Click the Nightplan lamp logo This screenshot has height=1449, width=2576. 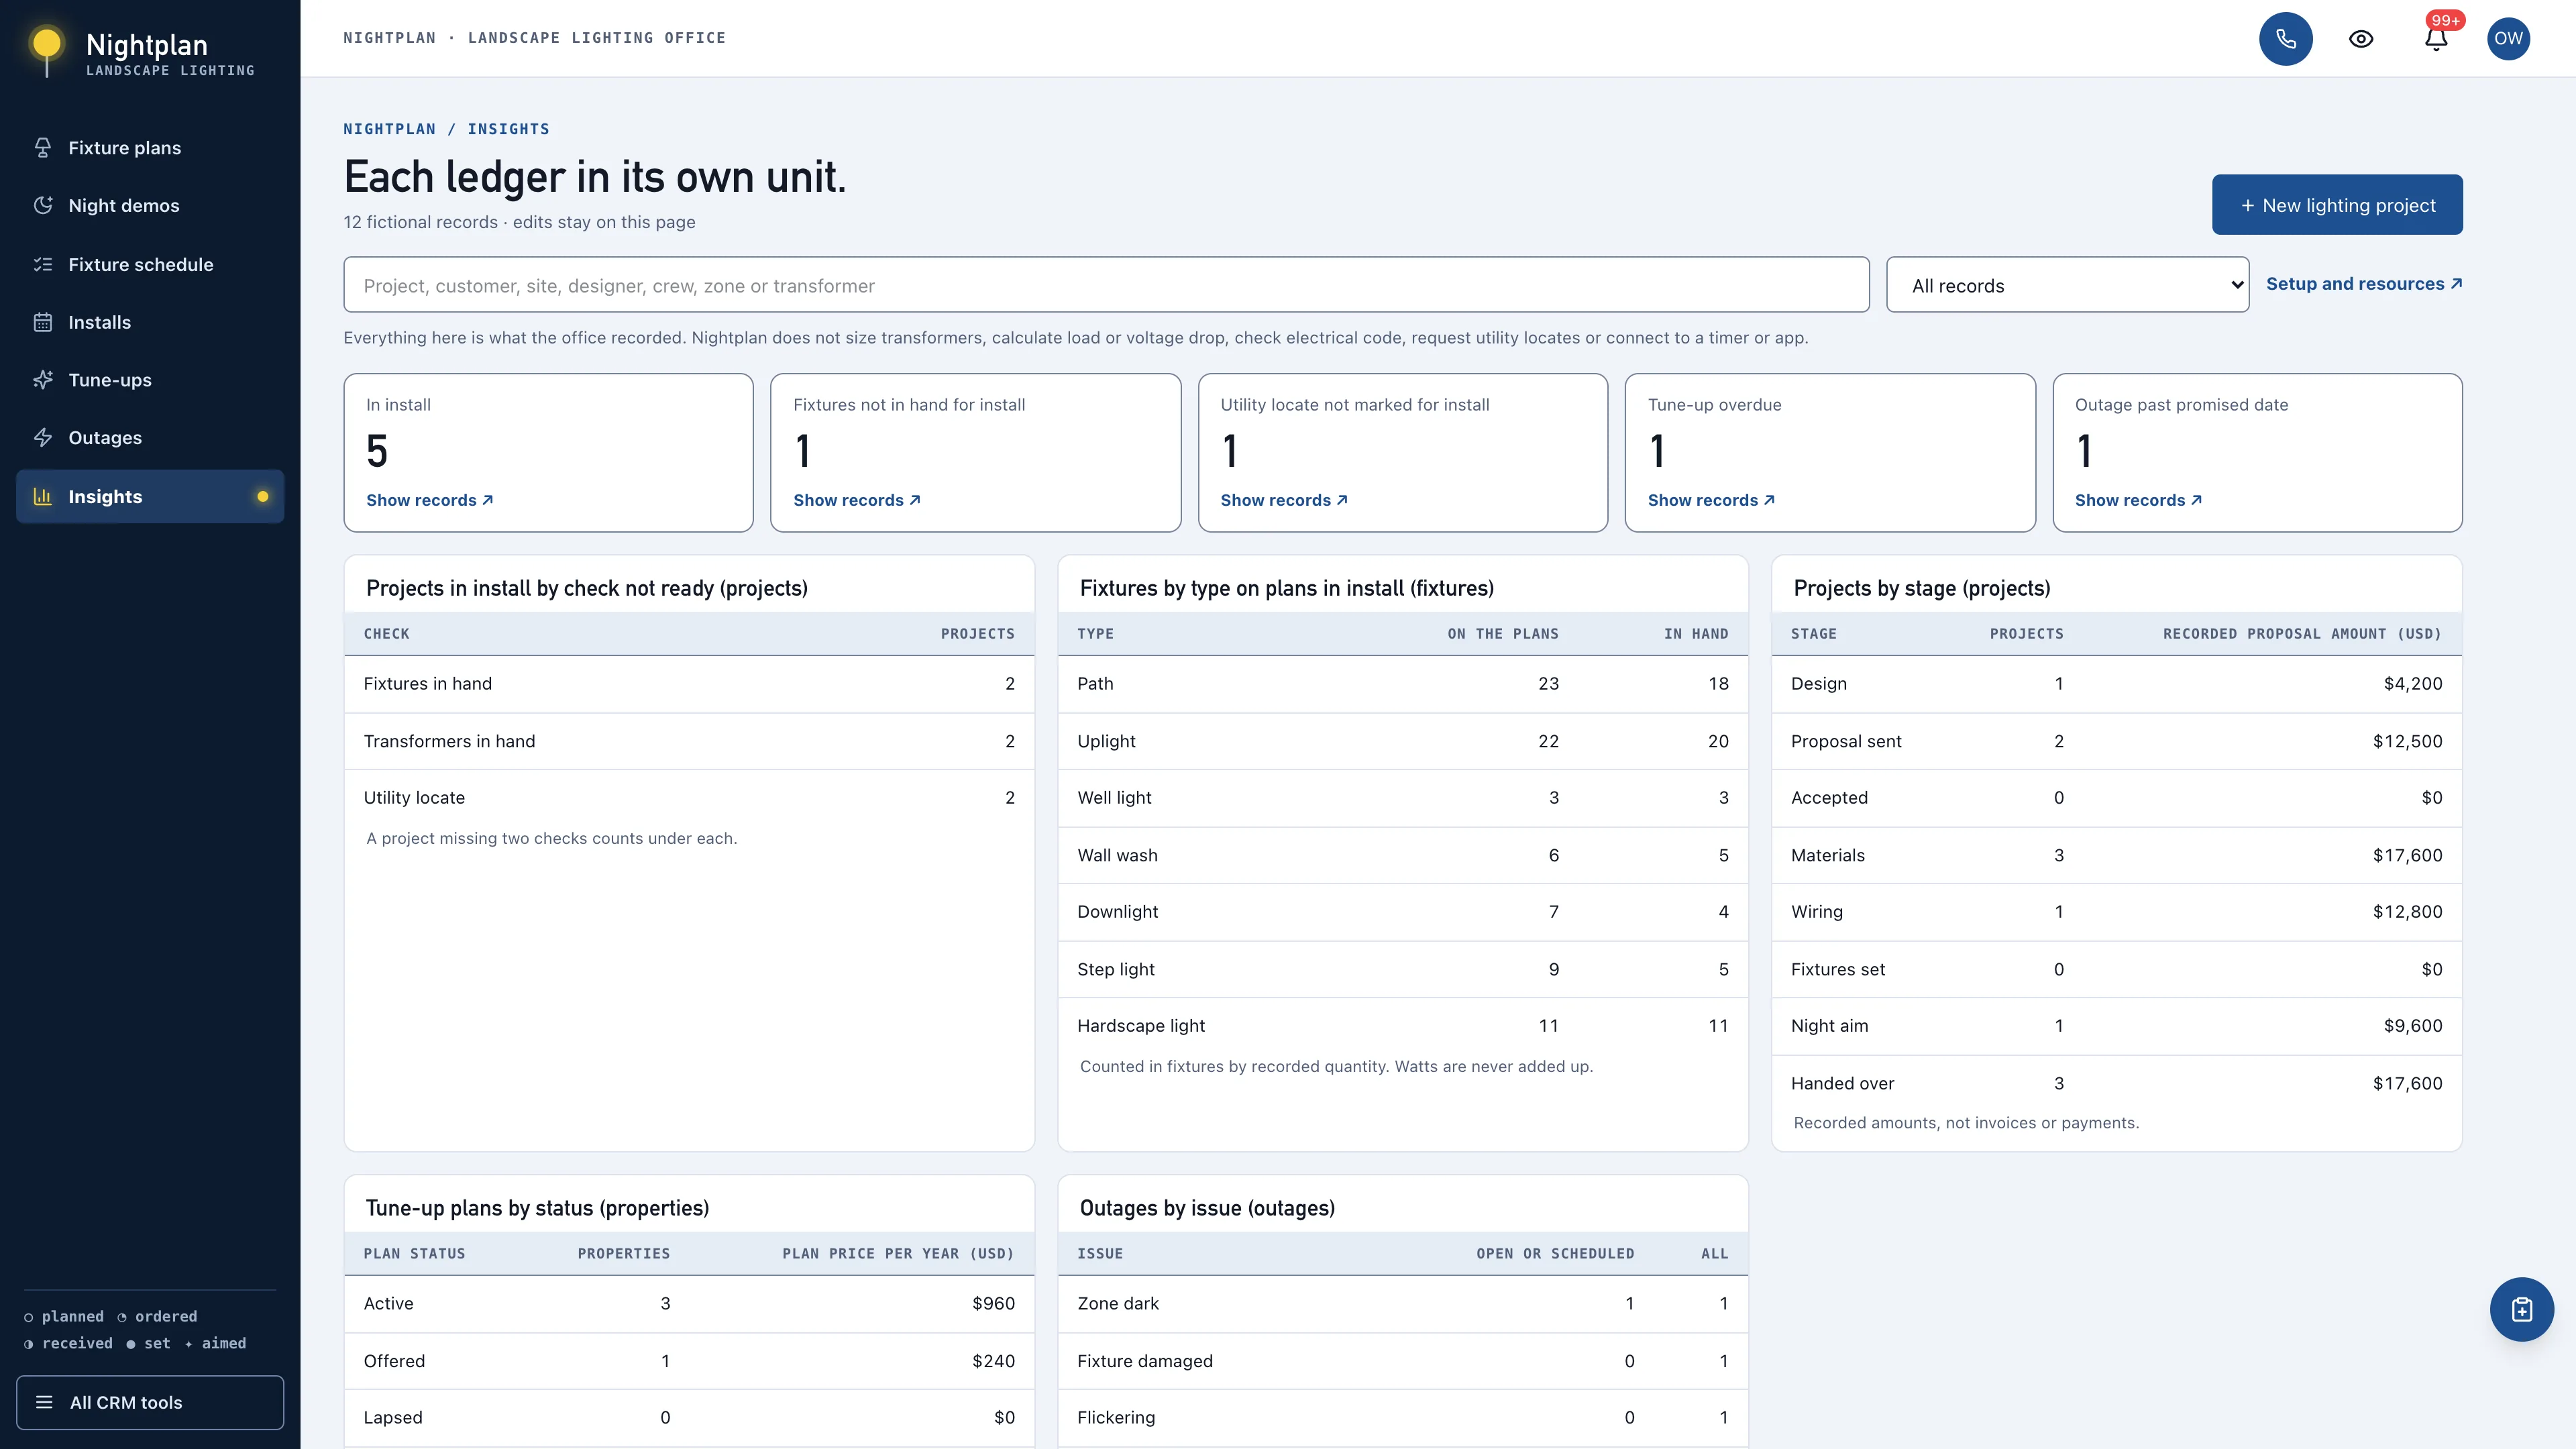tap(46, 50)
